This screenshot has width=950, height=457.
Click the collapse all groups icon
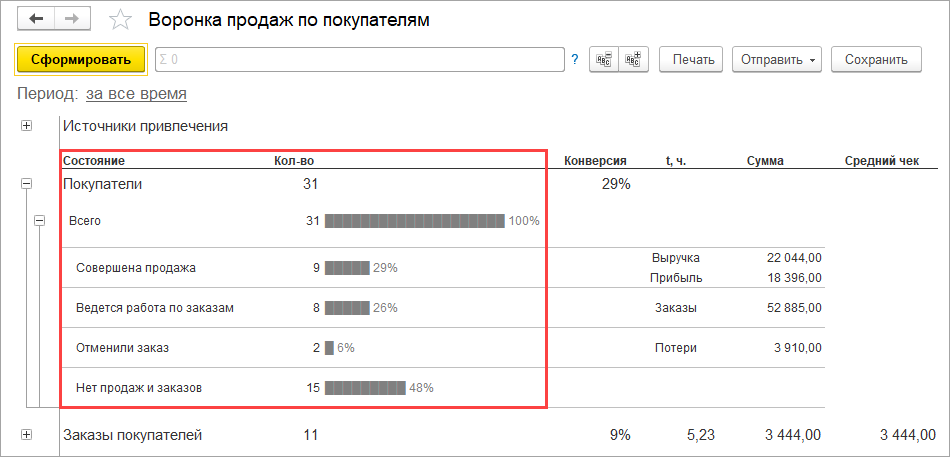(x=603, y=60)
